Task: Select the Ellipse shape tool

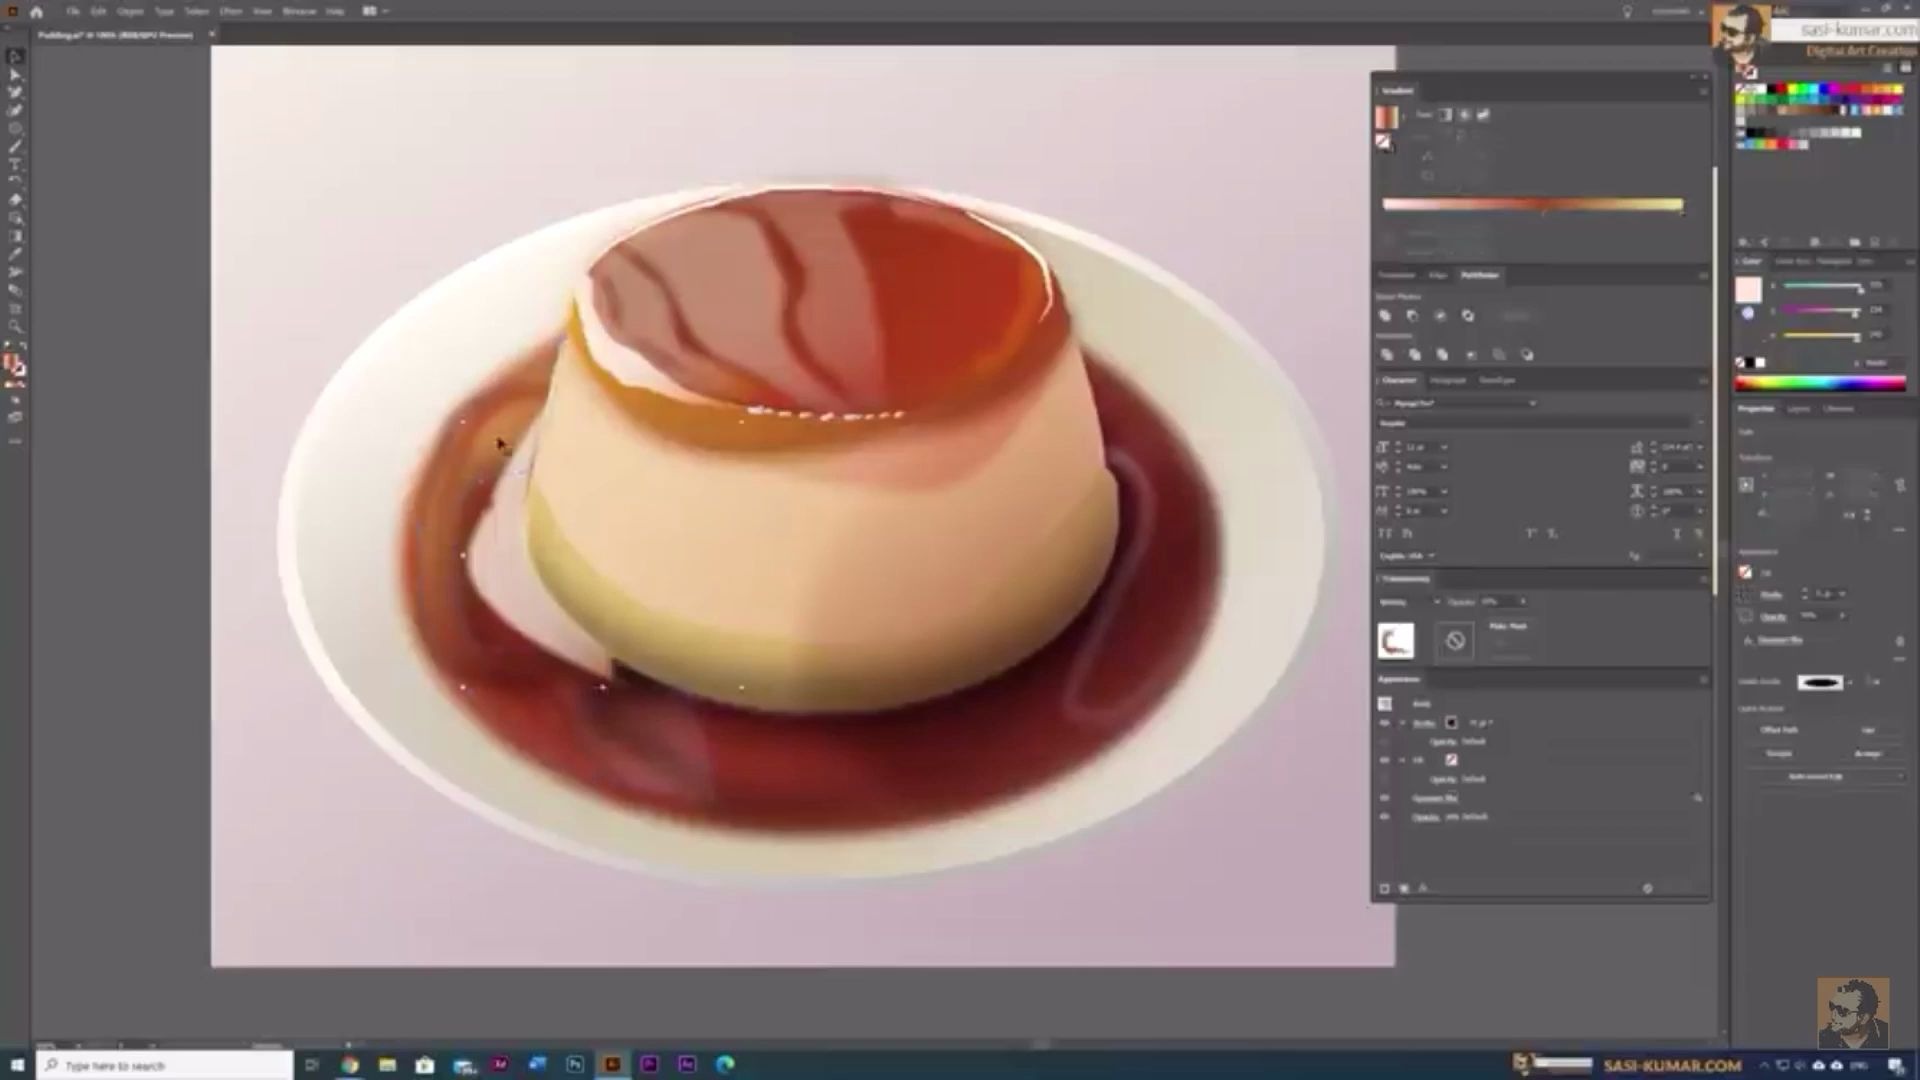Action: (x=15, y=129)
